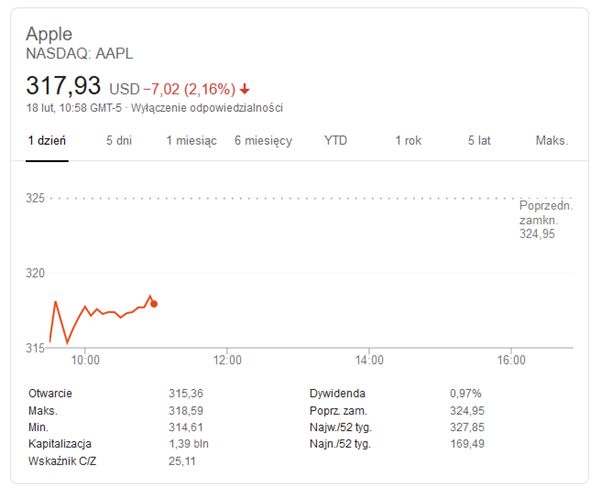Choose the "Maks." time range tab
The height and width of the screenshot is (497, 600).
551,141
